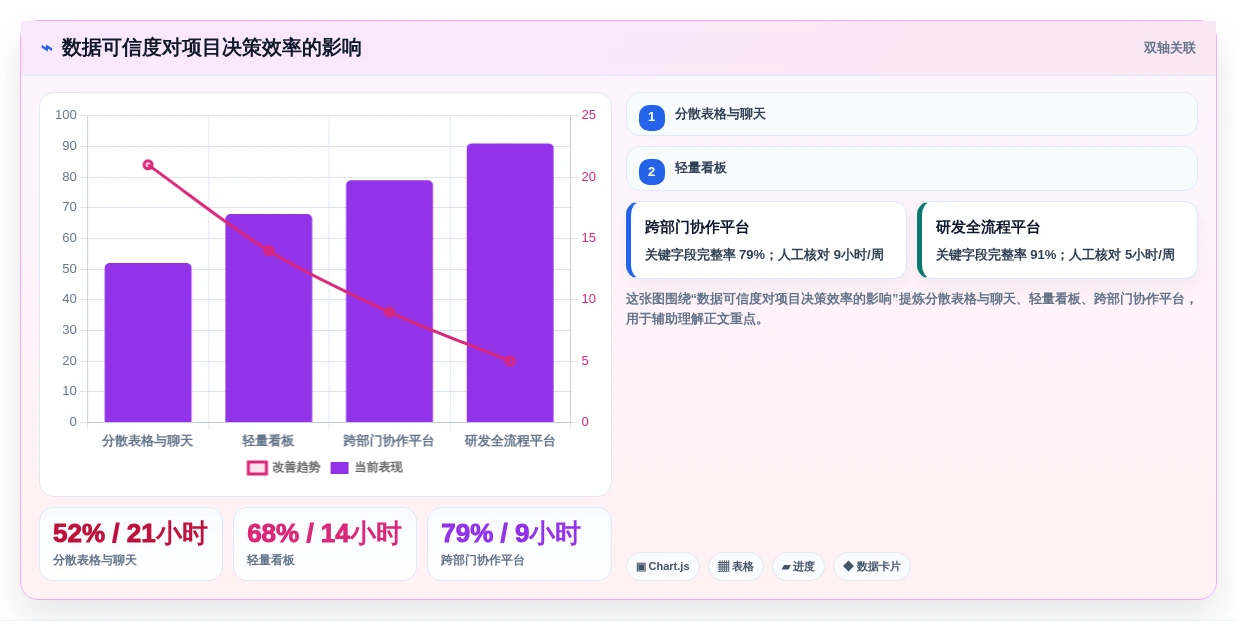Click the 轻量看板 x-axis label
The height and width of the screenshot is (621, 1237).
268,441
